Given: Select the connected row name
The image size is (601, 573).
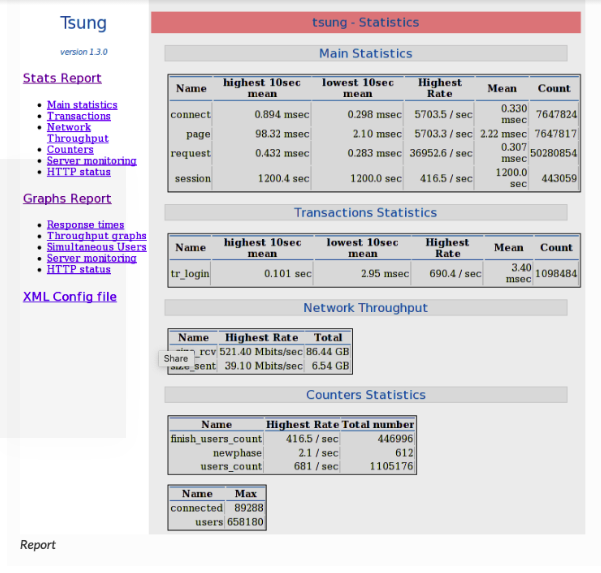Looking at the screenshot, I should pyautogui.click(x=197, y=508).
